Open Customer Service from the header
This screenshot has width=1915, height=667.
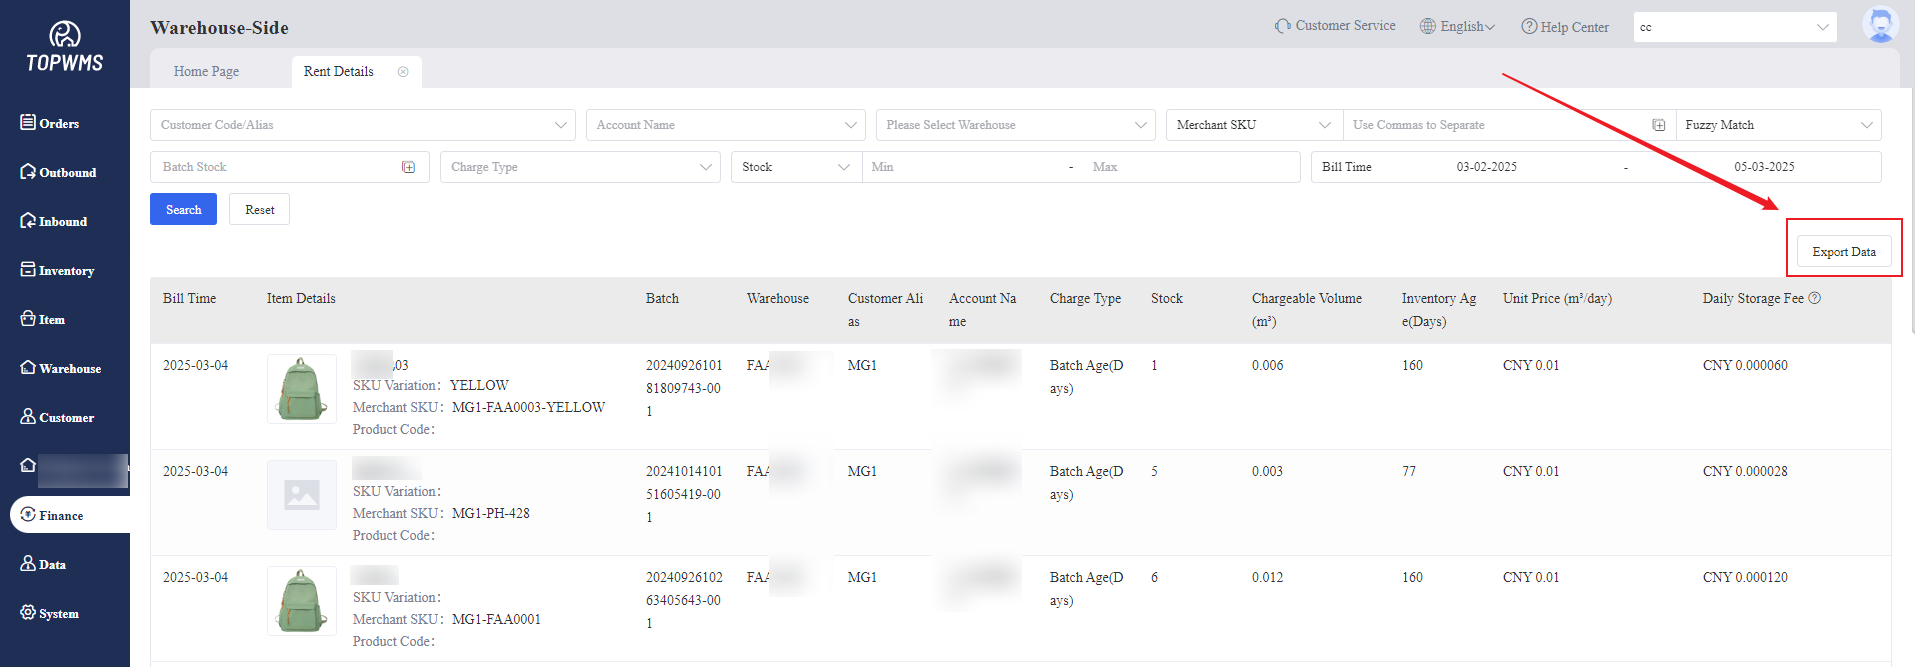tap(1335, 26)
